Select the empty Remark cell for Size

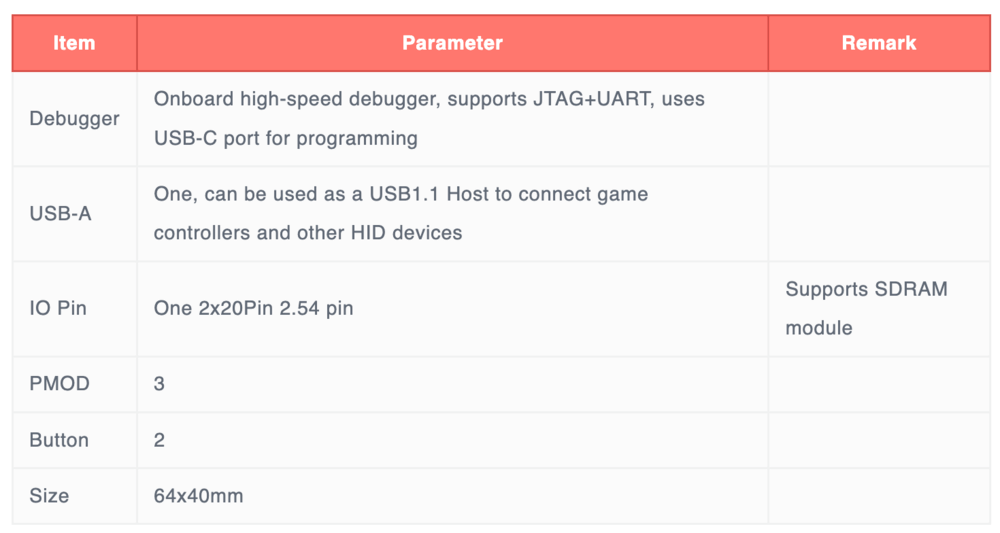tap(878, 496)
